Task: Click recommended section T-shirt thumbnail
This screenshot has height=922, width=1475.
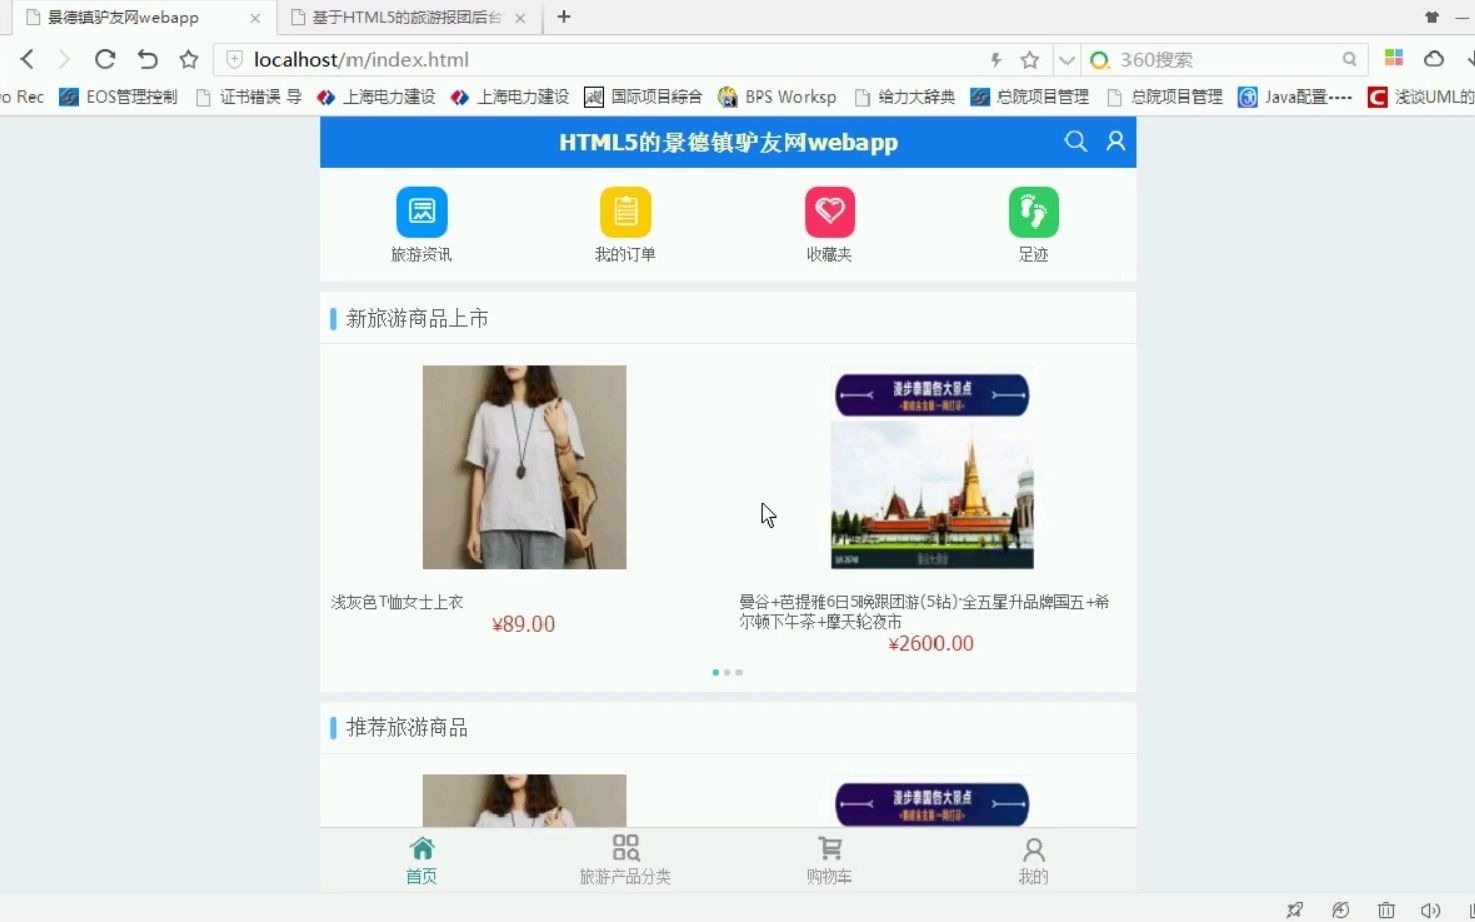Action: 524,800
